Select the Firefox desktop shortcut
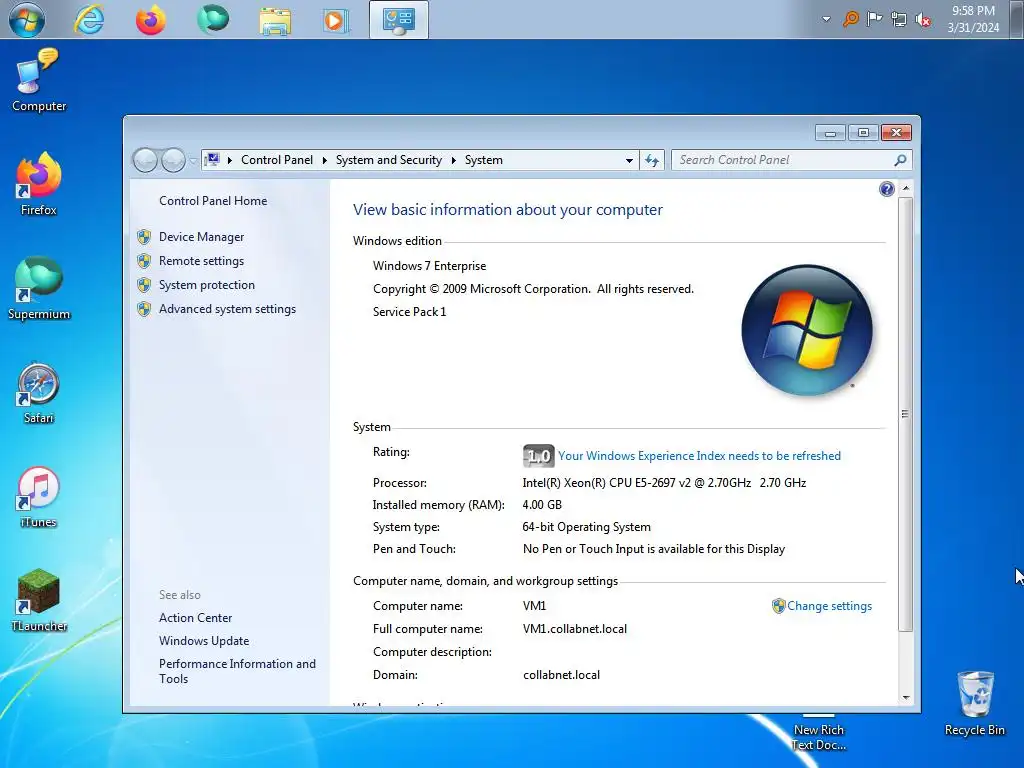1024x768 pixels. tap(39, 184)
